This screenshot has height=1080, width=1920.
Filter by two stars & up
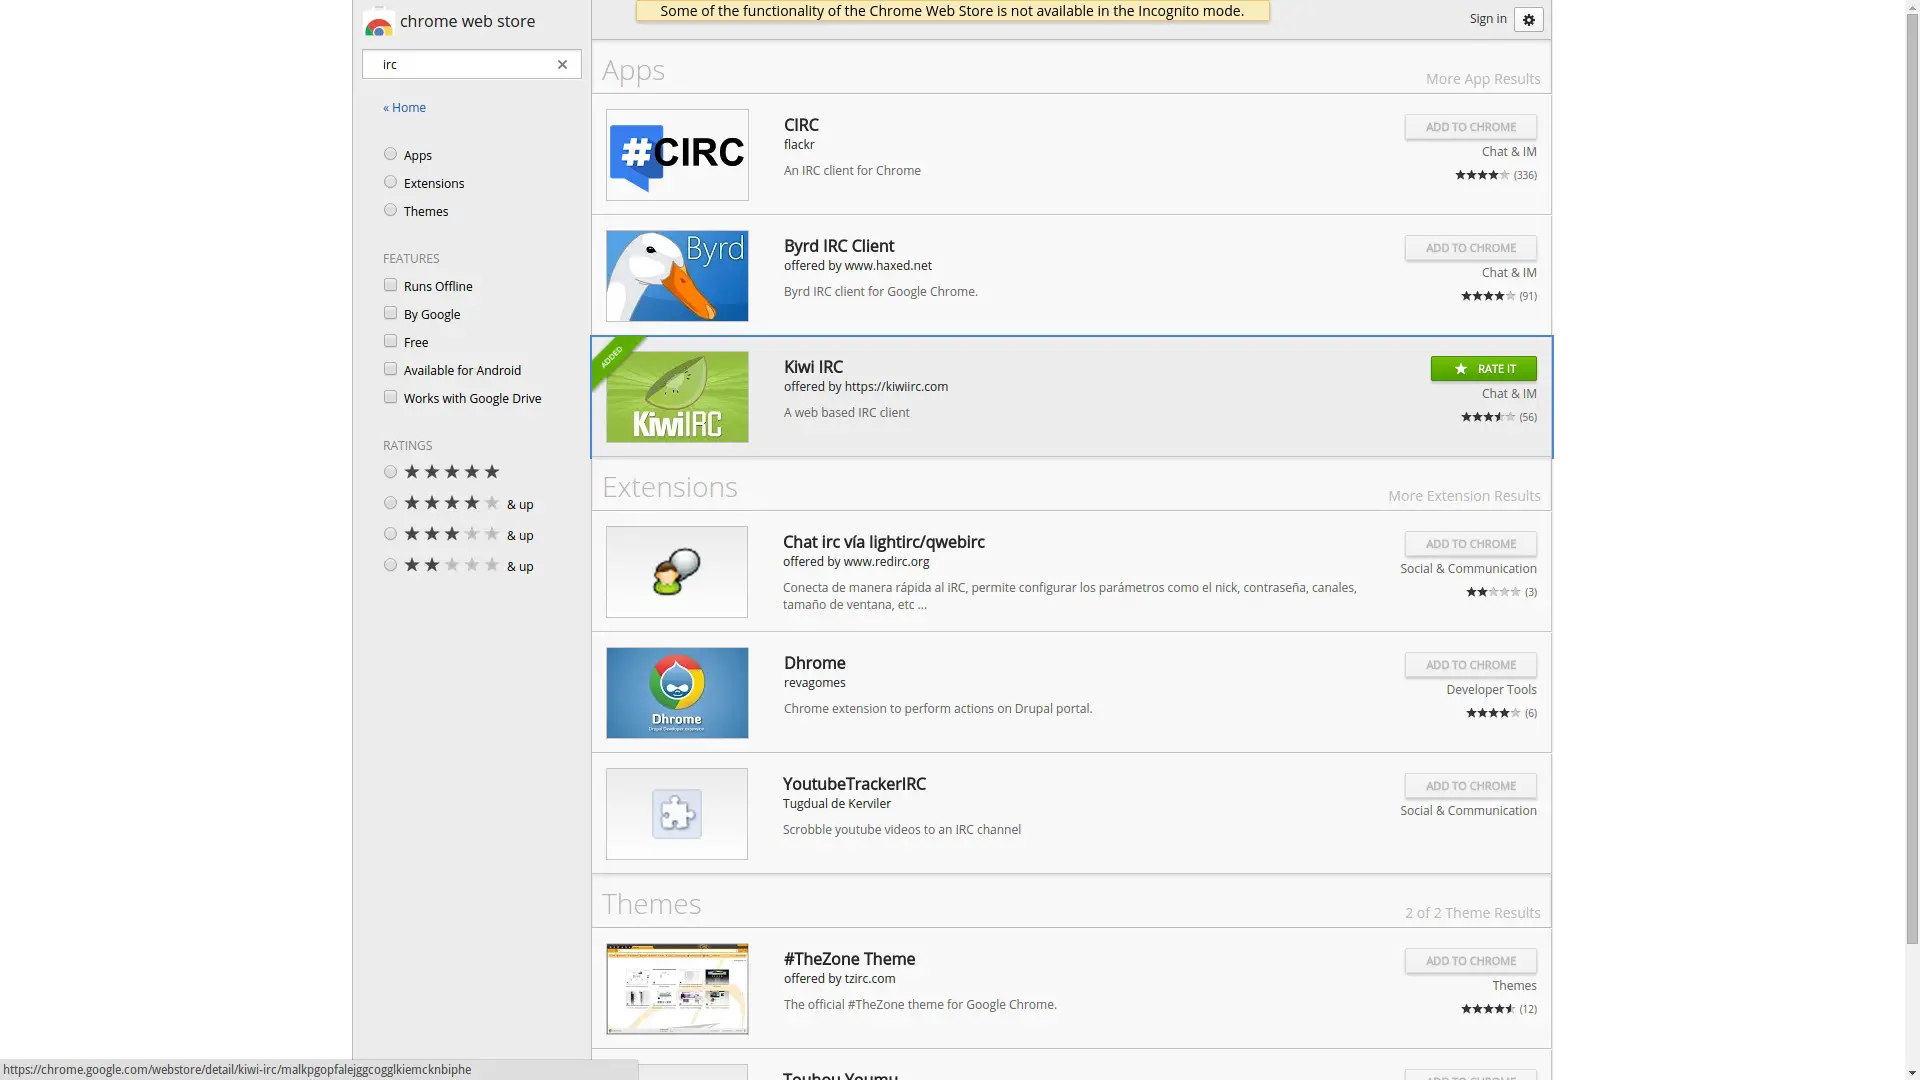pos(390,565)
